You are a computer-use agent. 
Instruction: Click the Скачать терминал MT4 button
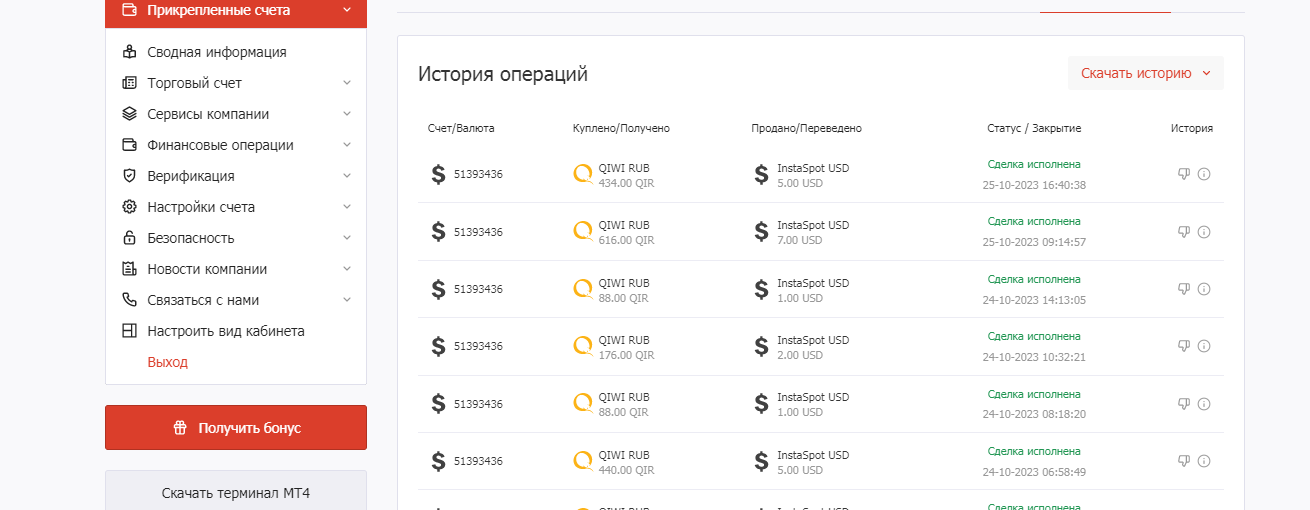tap(236, 493)
